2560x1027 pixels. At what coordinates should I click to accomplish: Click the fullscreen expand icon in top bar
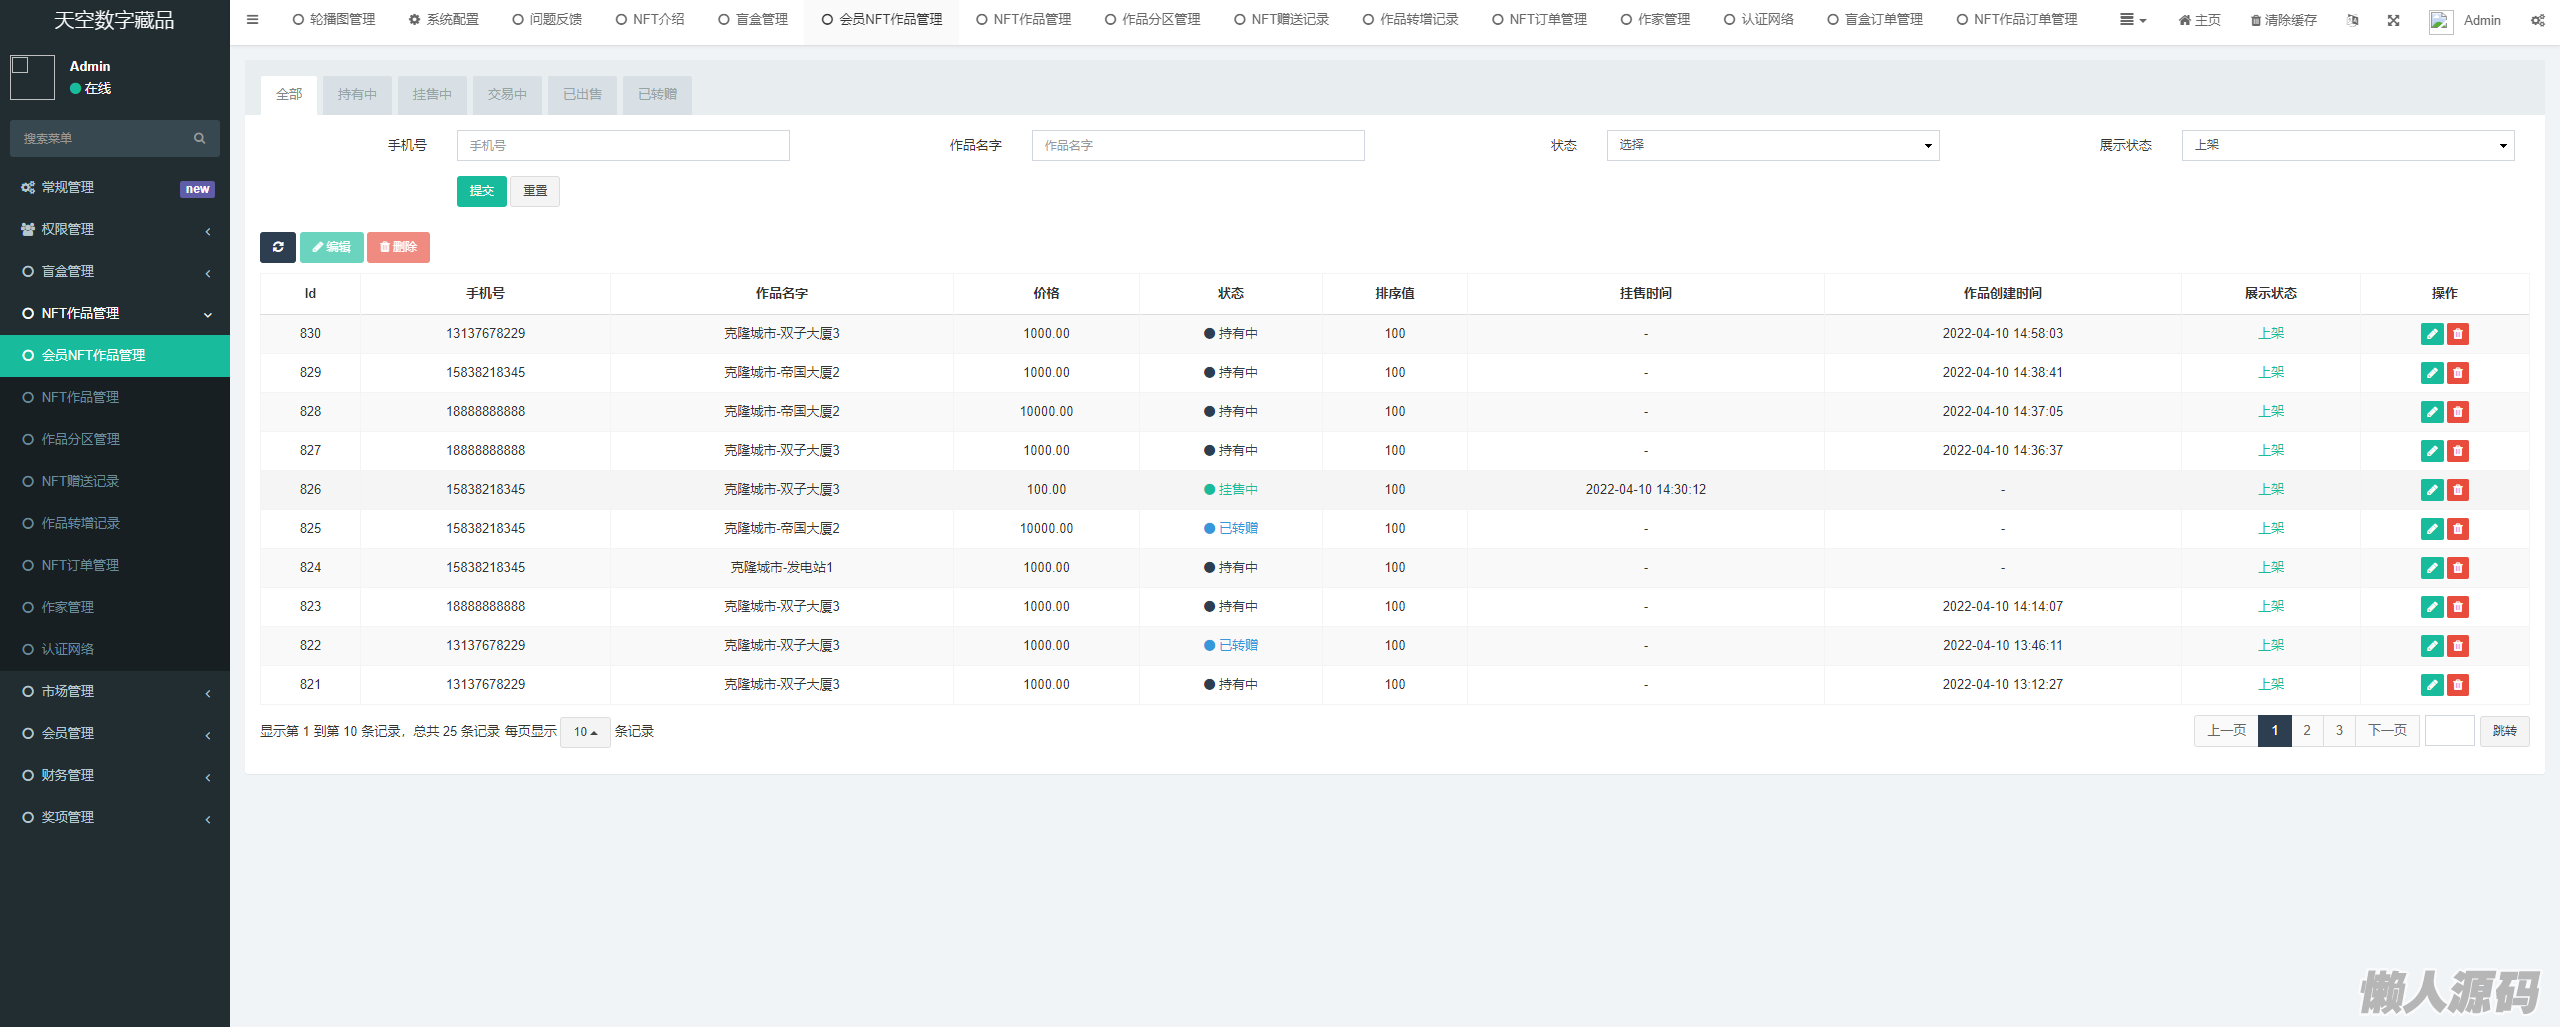[2393, 20]
